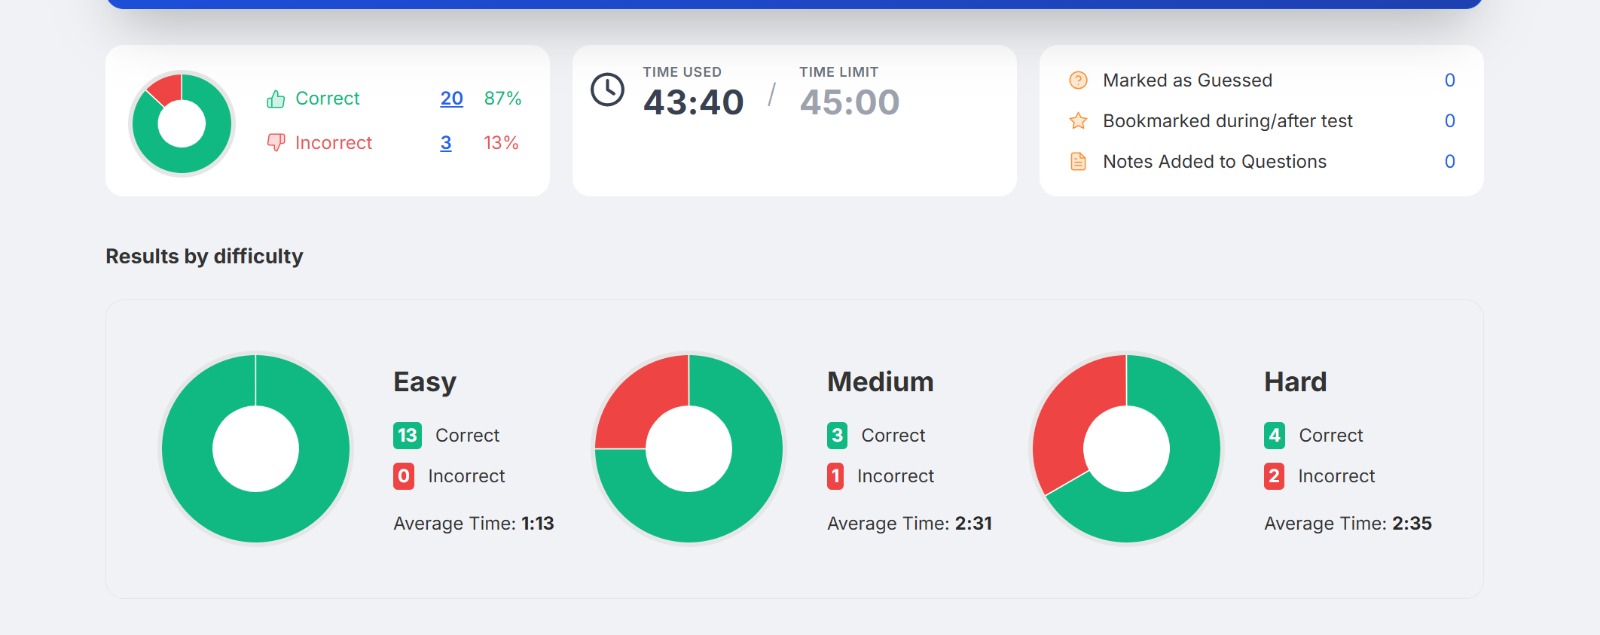1600x635 pixels.
Task: Click the overall score donut chart
Action: coord(182,124)
